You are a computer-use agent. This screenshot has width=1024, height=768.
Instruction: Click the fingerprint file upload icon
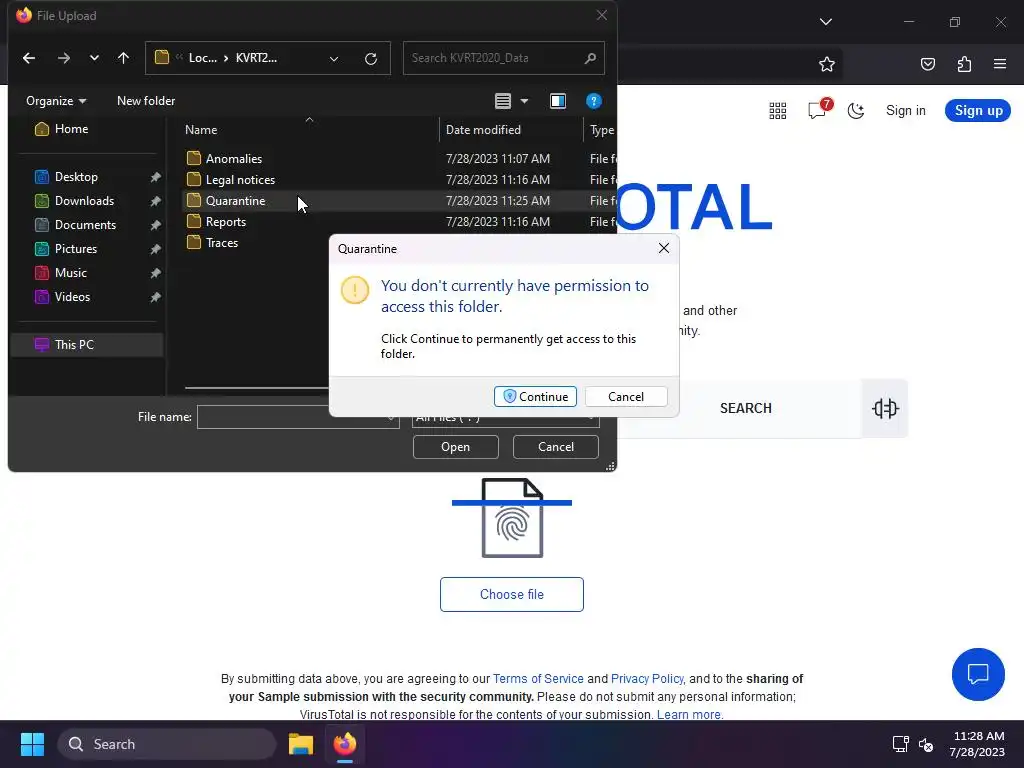[x=512, y=518]
